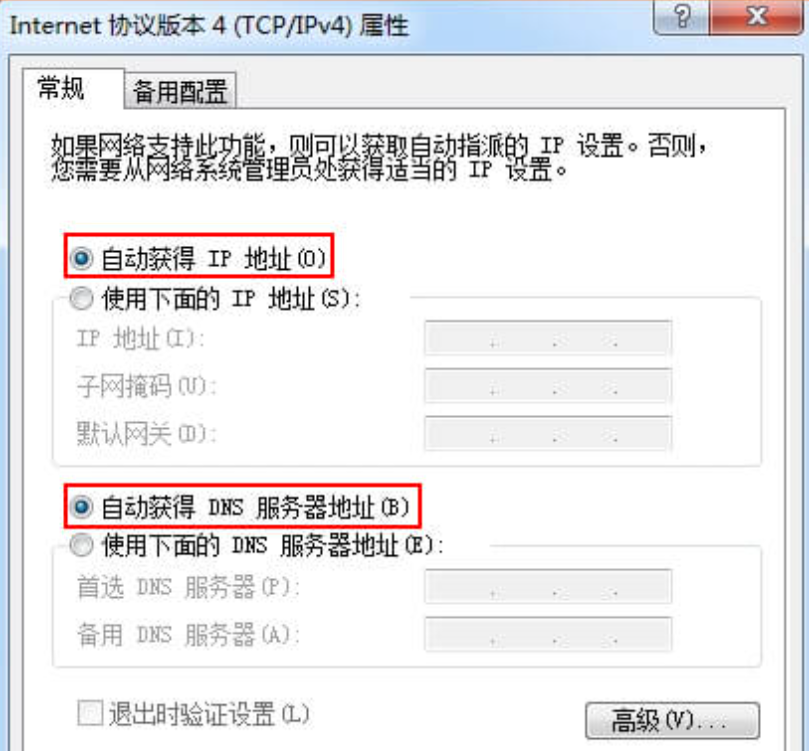The height and width of the screenshot is (751, 809).
Task: Click the 子网掩码 input field
Action: click(548, 385)
